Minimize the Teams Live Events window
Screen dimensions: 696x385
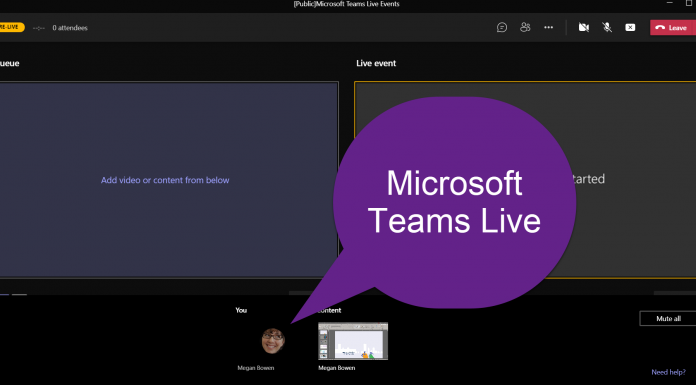tap(669, 3)
